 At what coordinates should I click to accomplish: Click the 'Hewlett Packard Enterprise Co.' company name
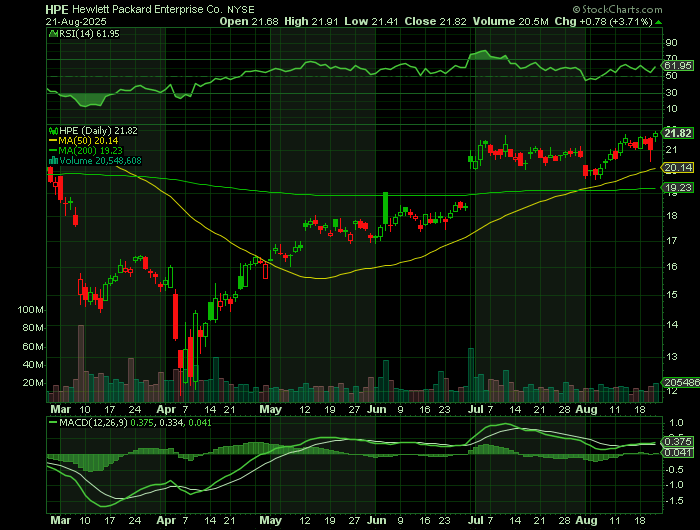click(x=148, y=9)
